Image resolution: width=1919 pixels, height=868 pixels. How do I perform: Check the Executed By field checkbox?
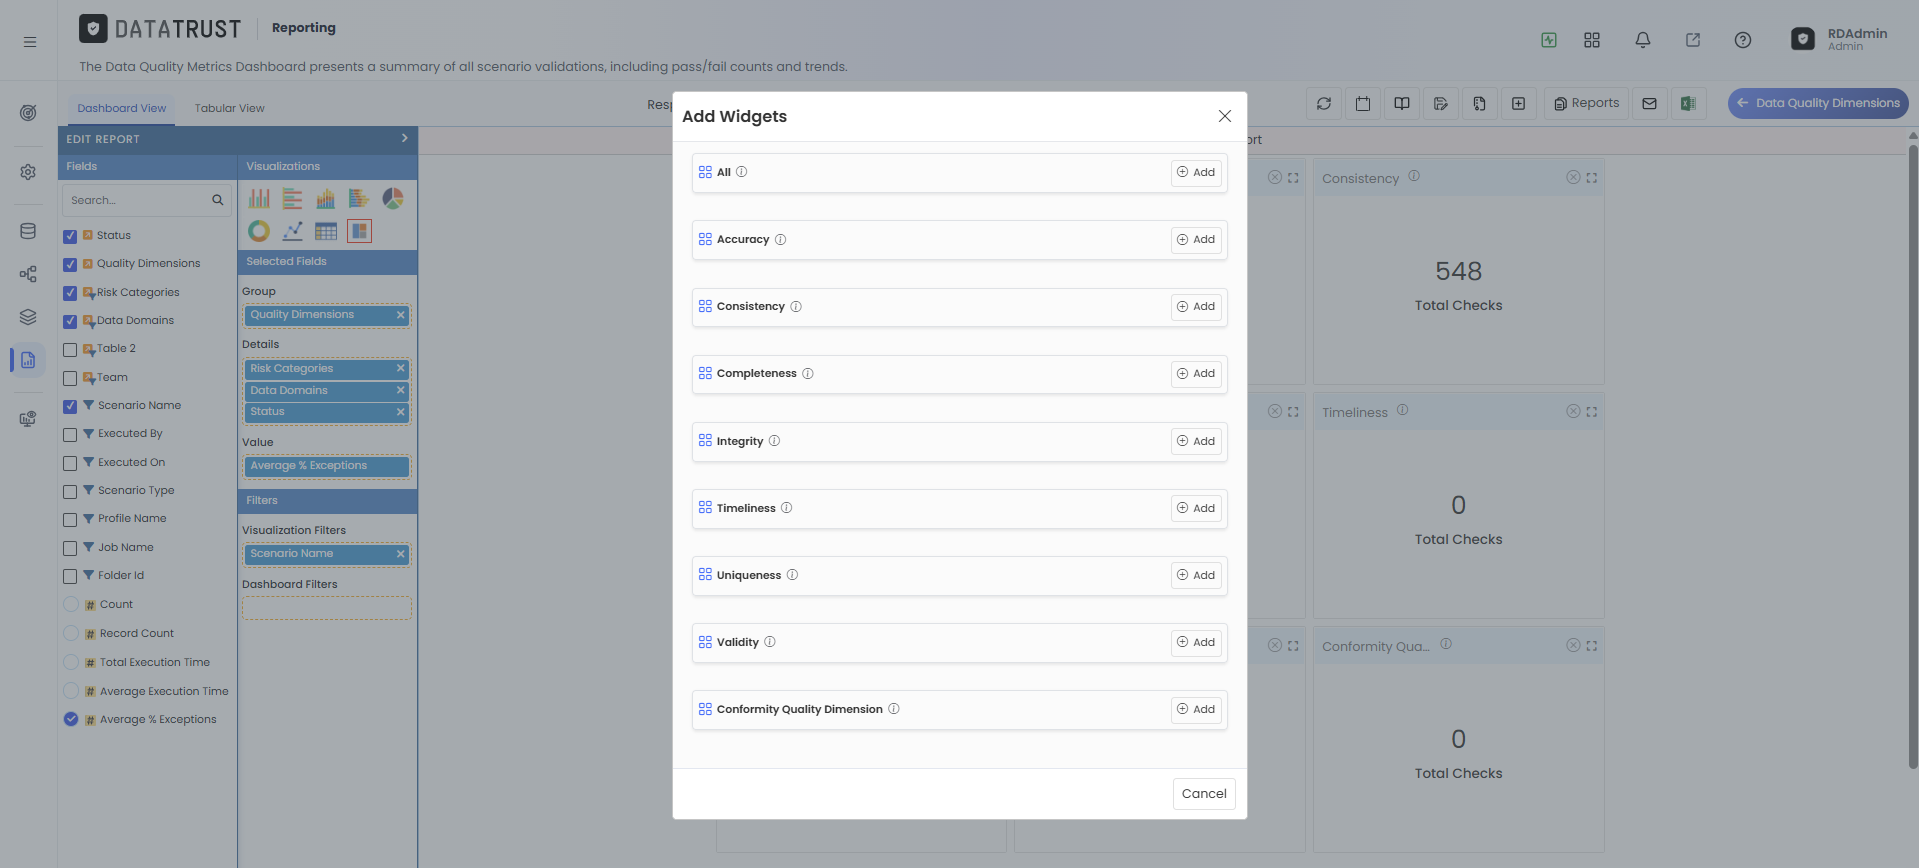point(70,434)
